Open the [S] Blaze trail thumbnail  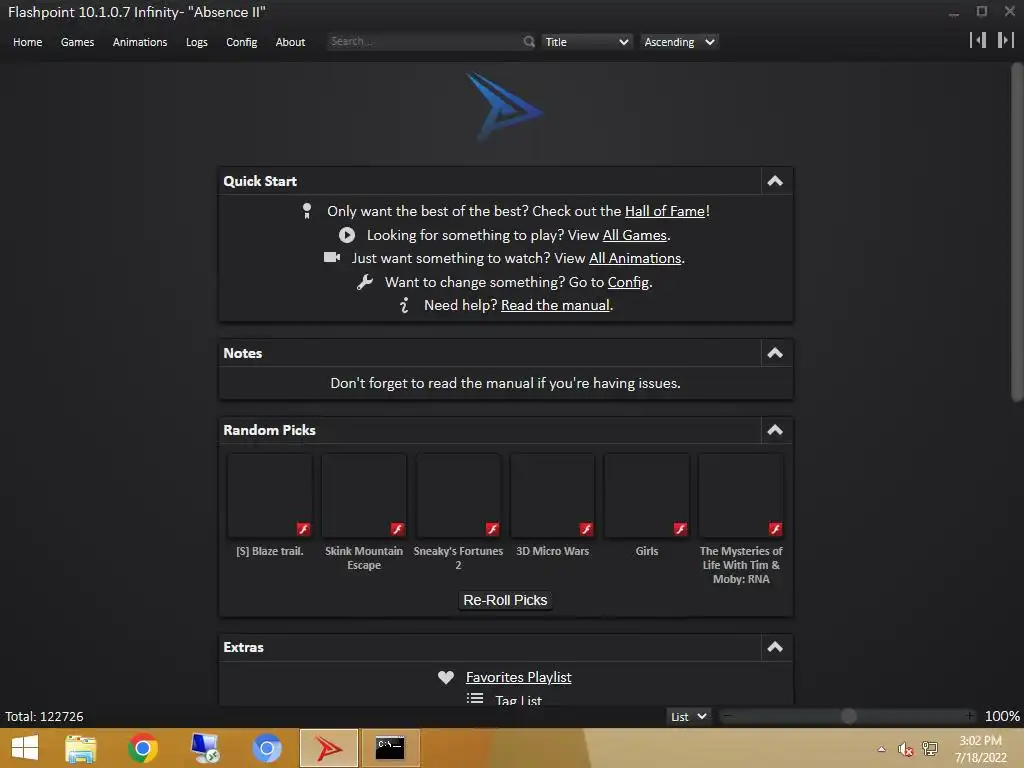pos(270,496)
